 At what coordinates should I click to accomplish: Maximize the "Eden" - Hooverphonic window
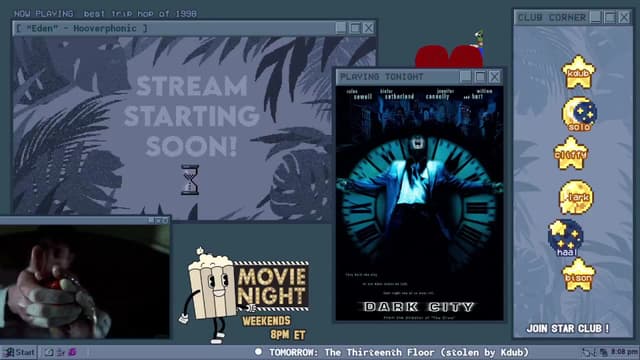click(355, 28)
